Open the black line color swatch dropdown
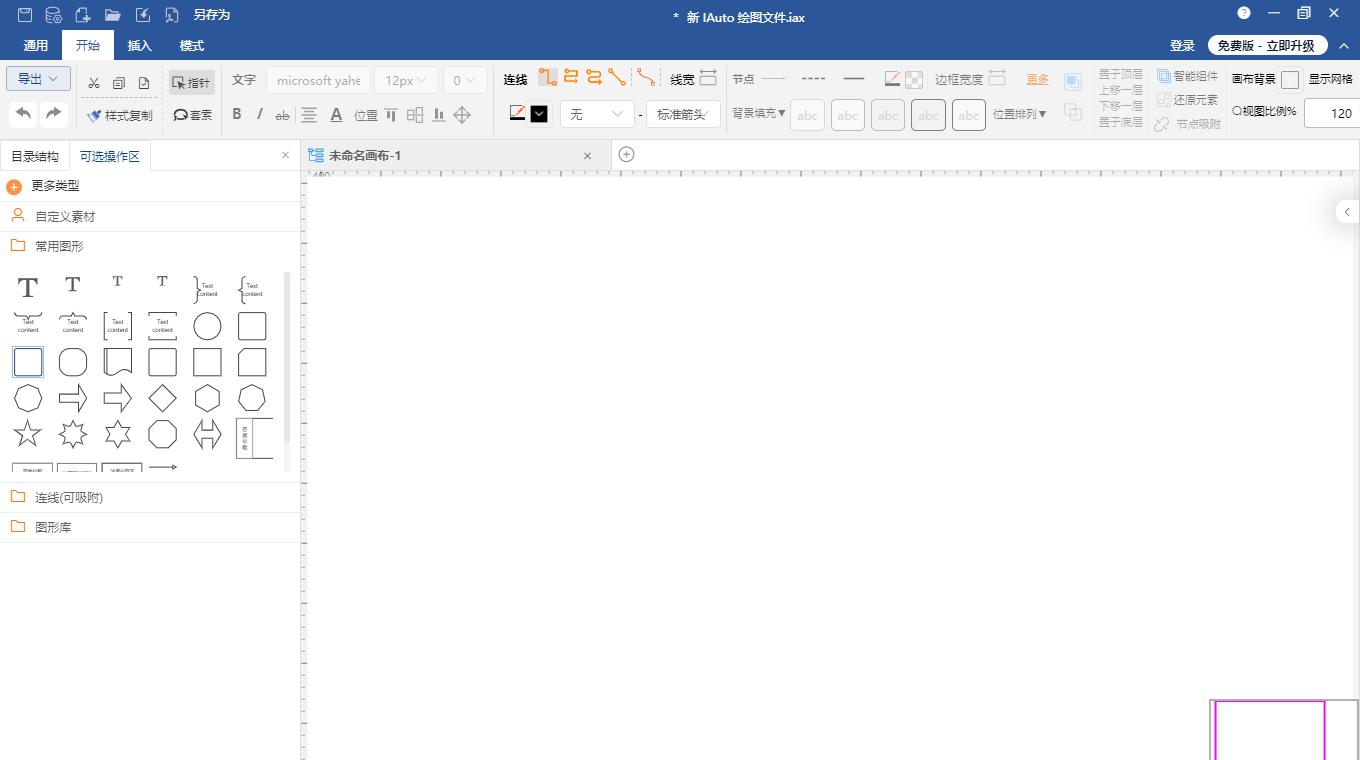 coord(539,114)
